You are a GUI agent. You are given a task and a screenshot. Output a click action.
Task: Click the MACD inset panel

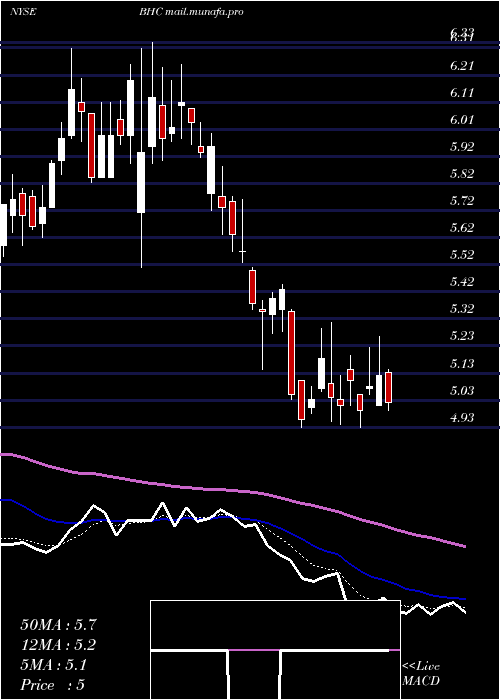pos(275,650)
